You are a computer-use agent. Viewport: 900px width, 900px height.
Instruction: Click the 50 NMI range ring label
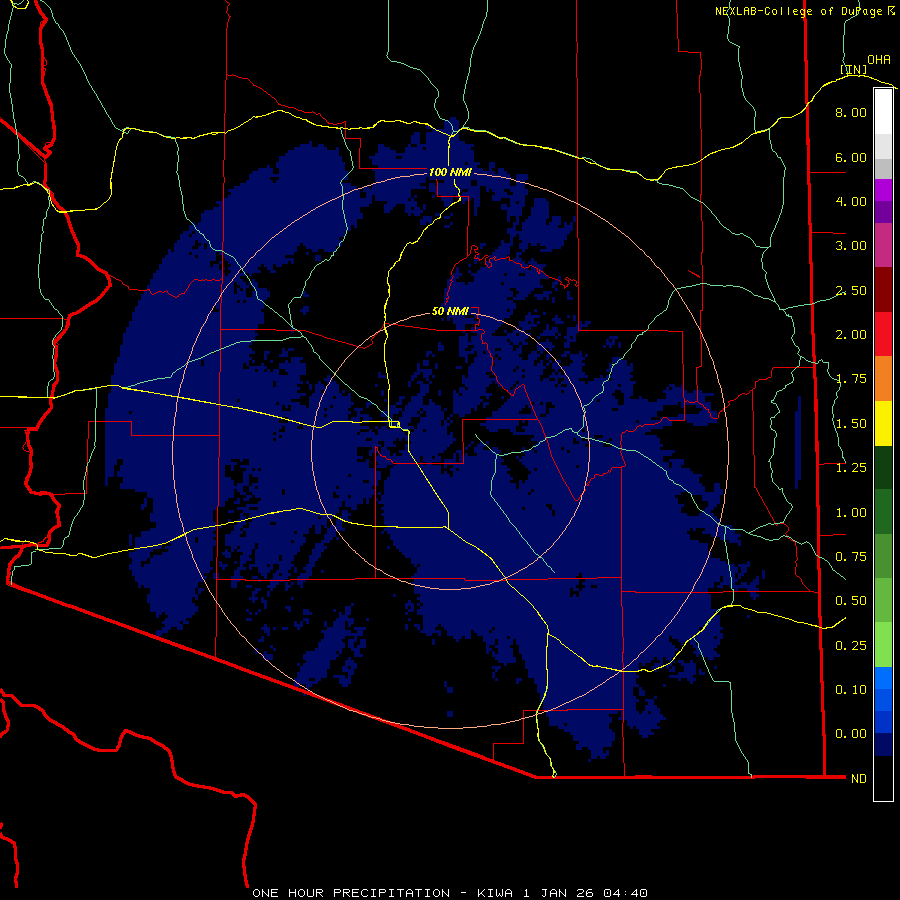pyautogui.click(x=450, y=311)
